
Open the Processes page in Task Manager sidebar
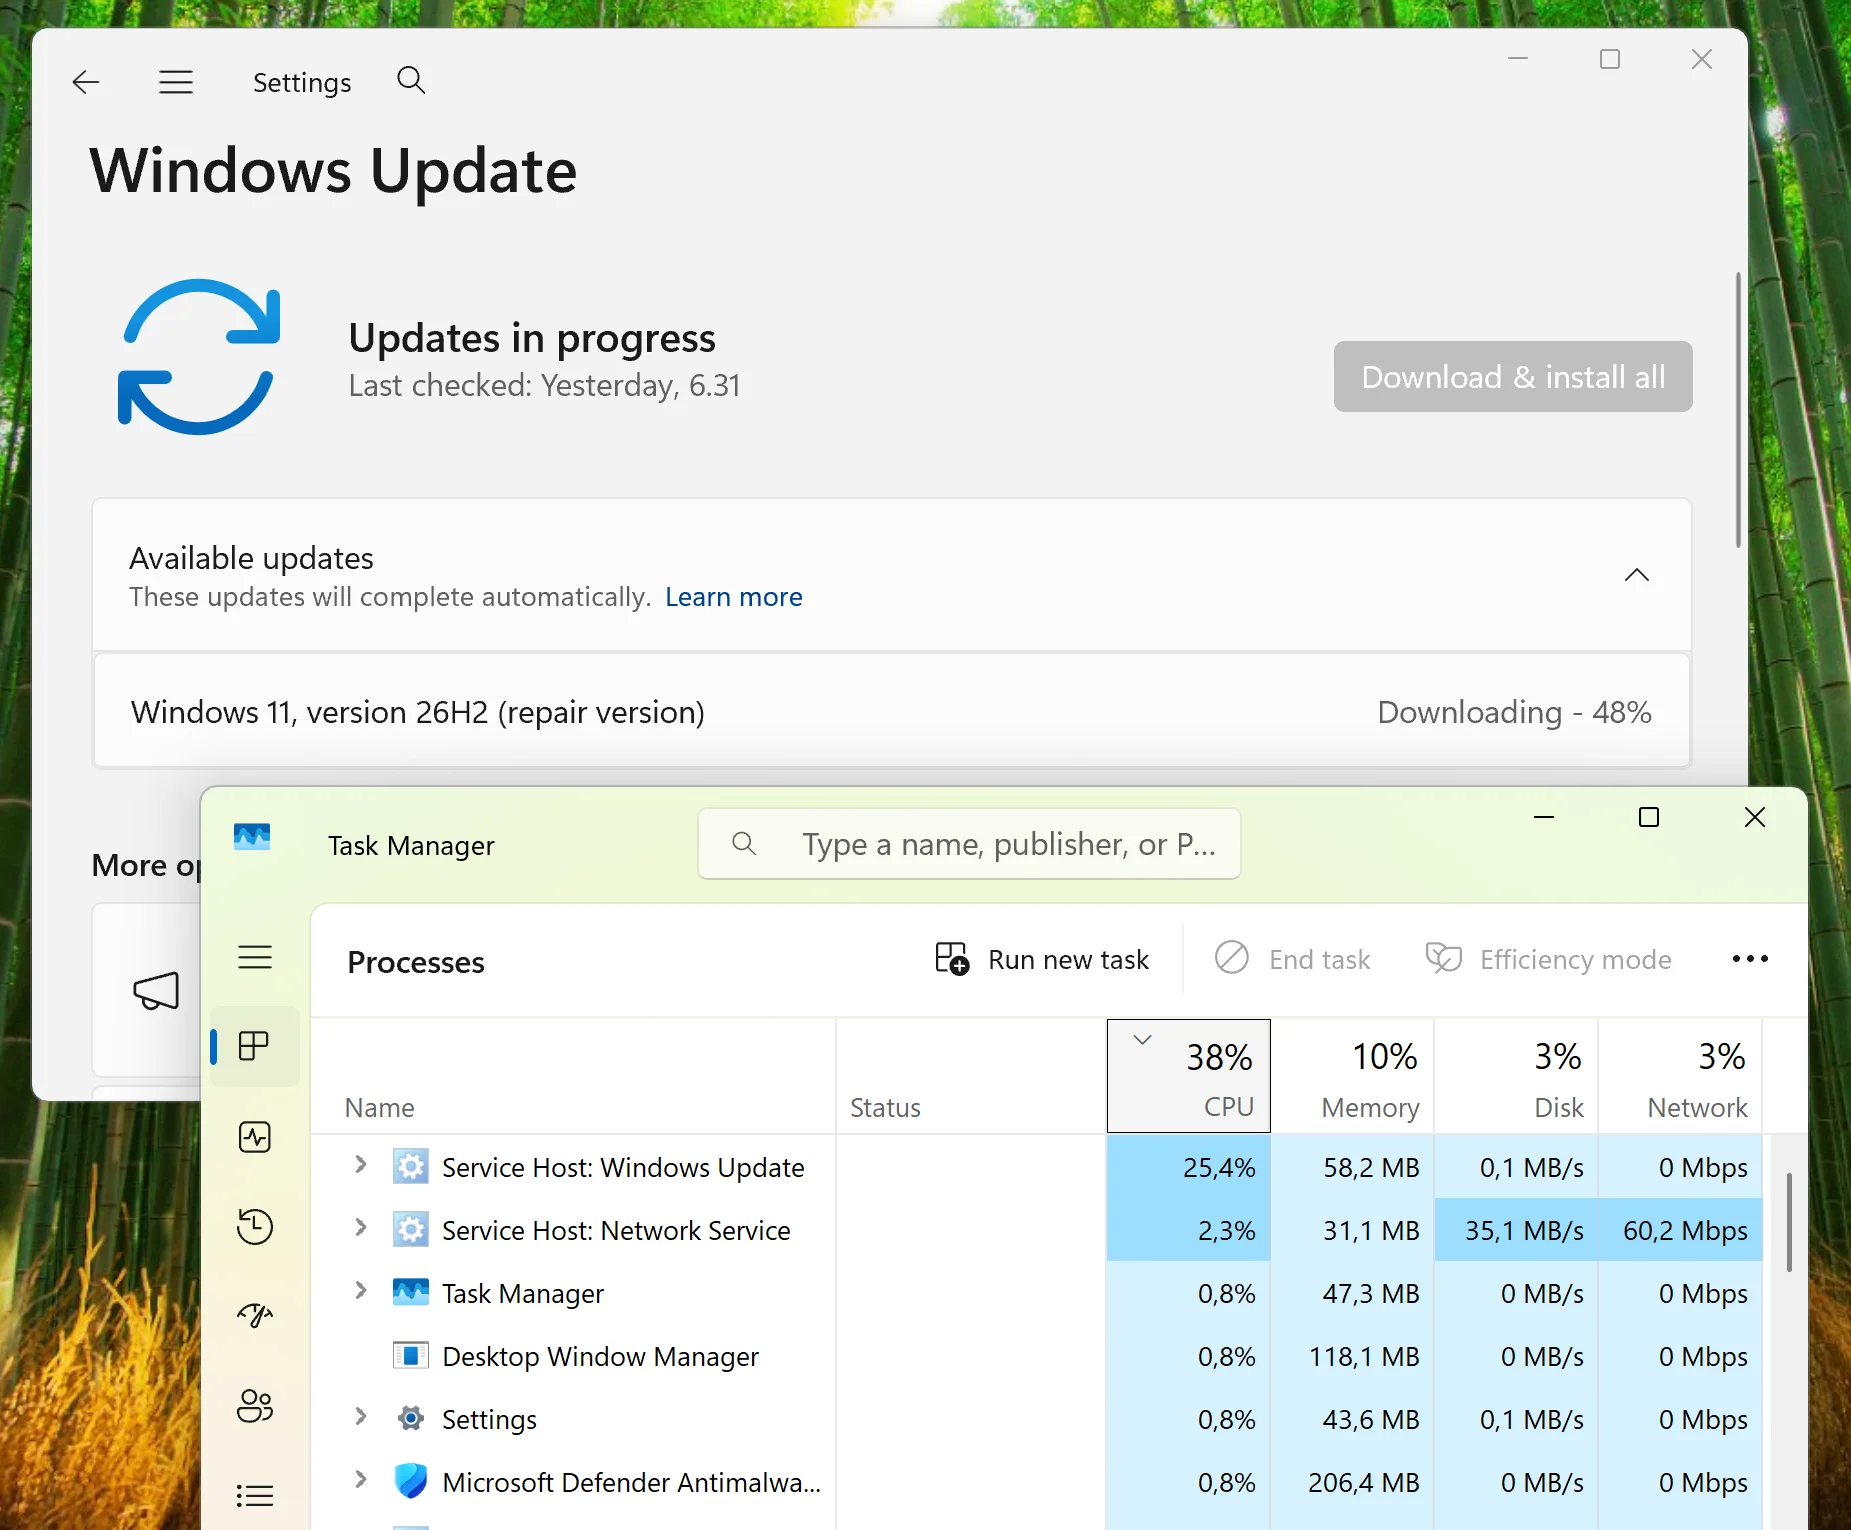[255, 1047]
